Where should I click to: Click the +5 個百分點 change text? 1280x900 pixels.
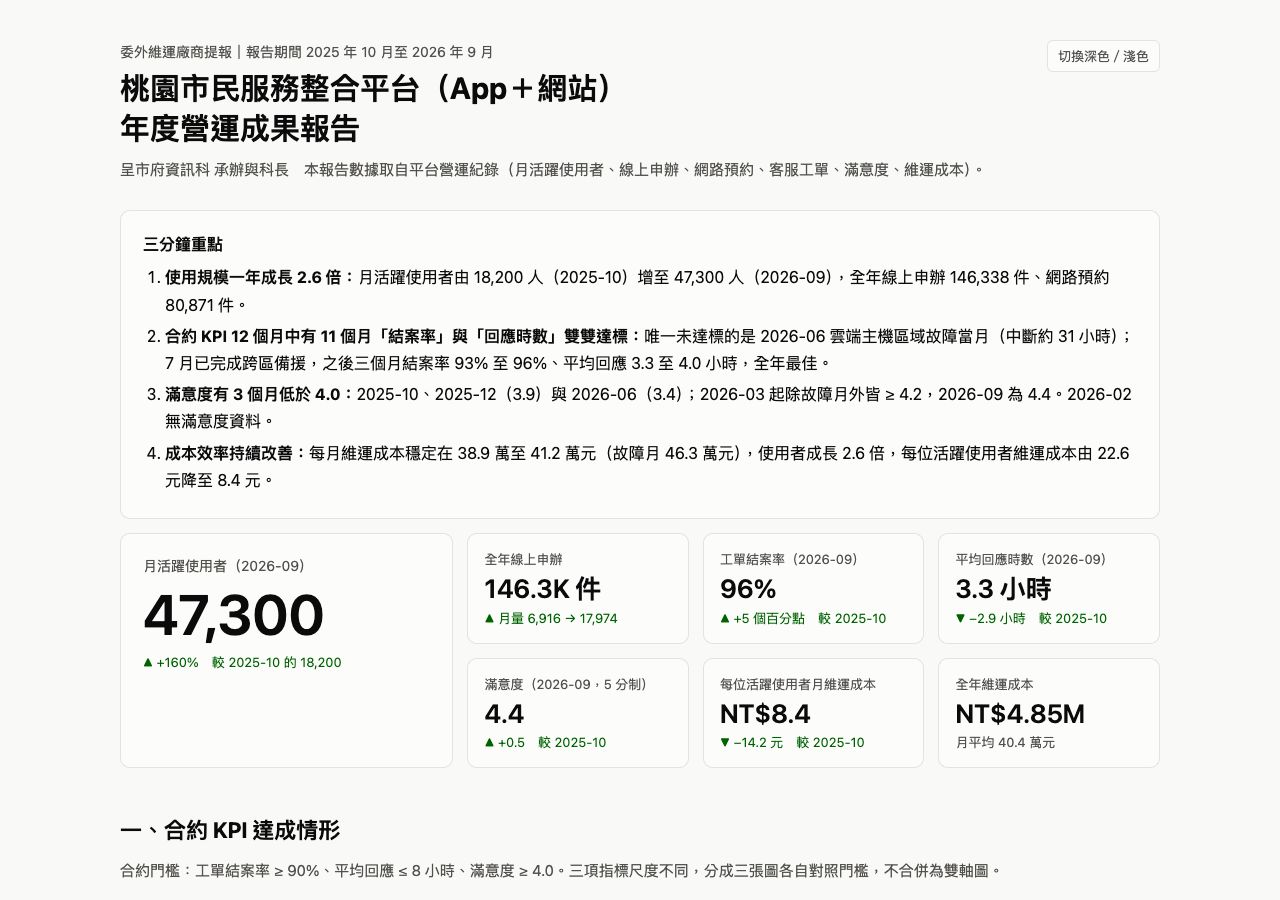tap(803, 619)
